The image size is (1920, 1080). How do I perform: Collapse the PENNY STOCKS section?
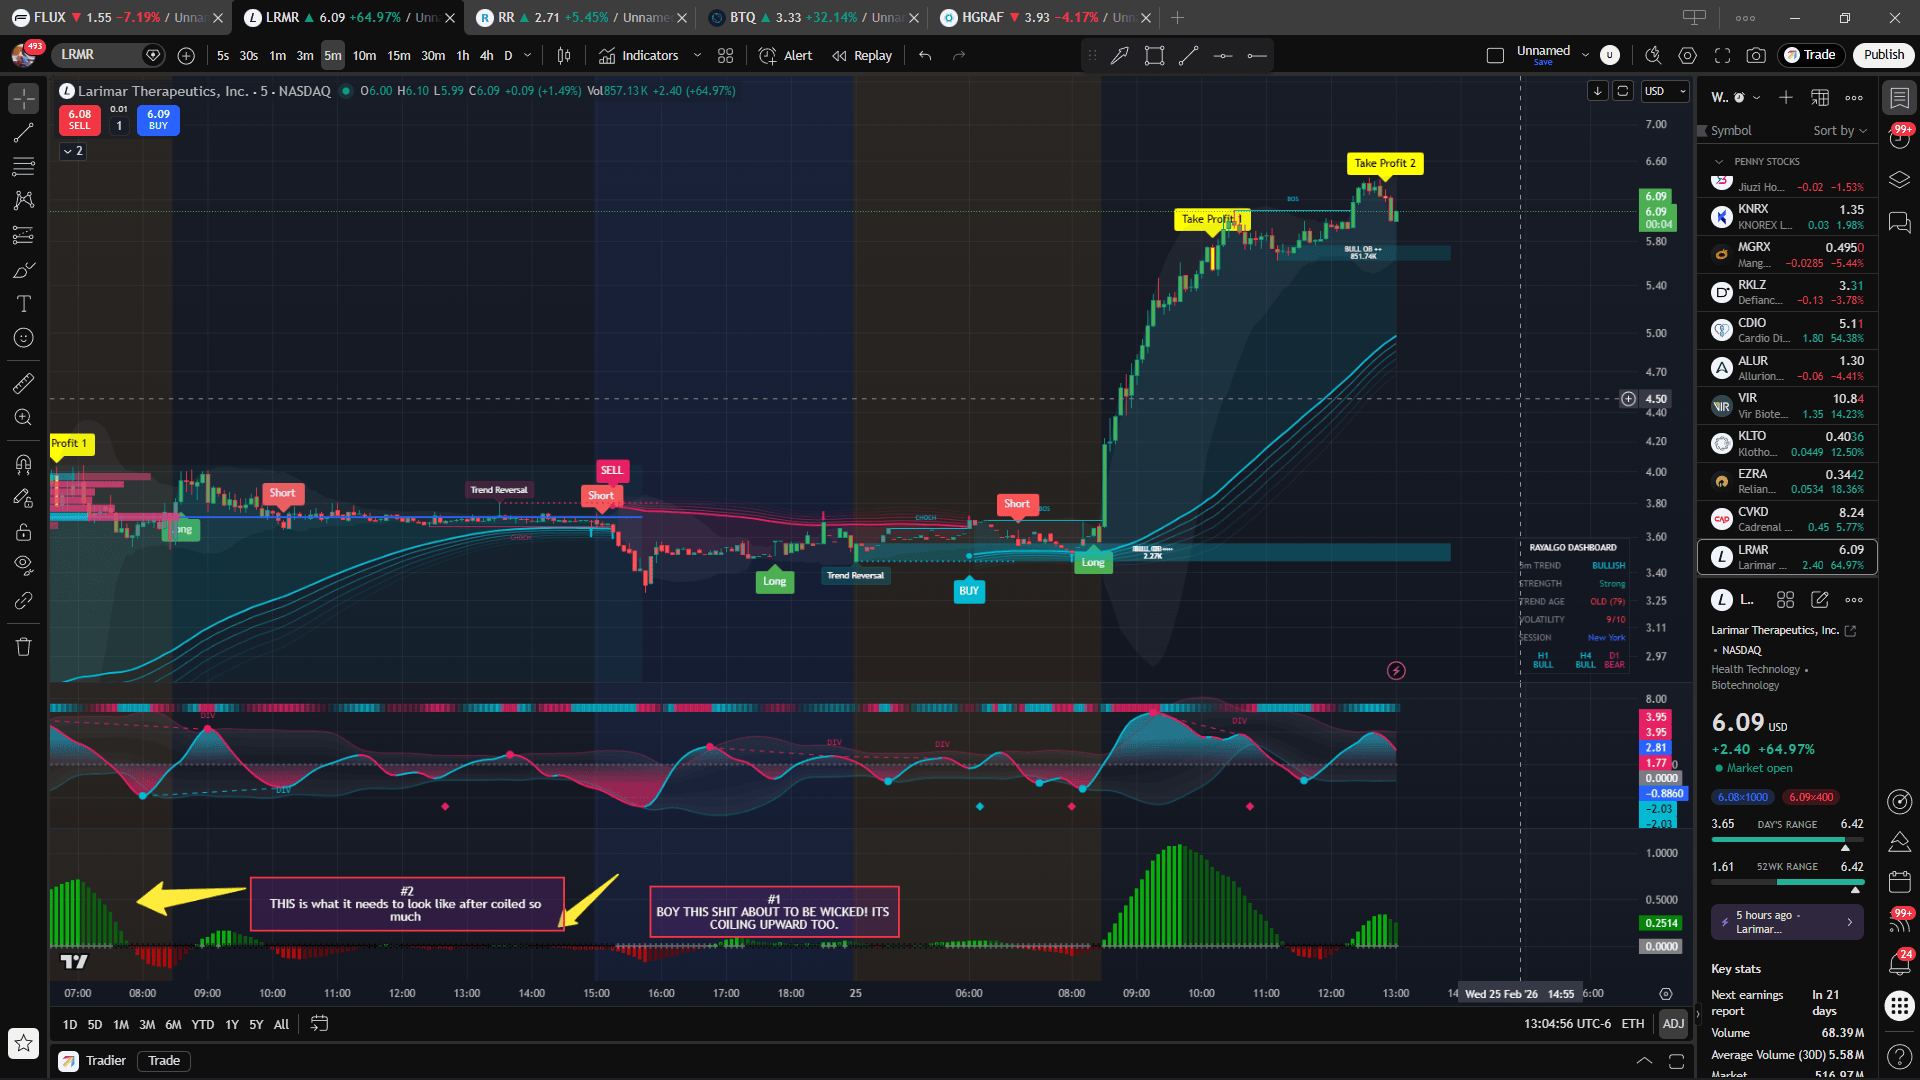tap(1719, 162)
